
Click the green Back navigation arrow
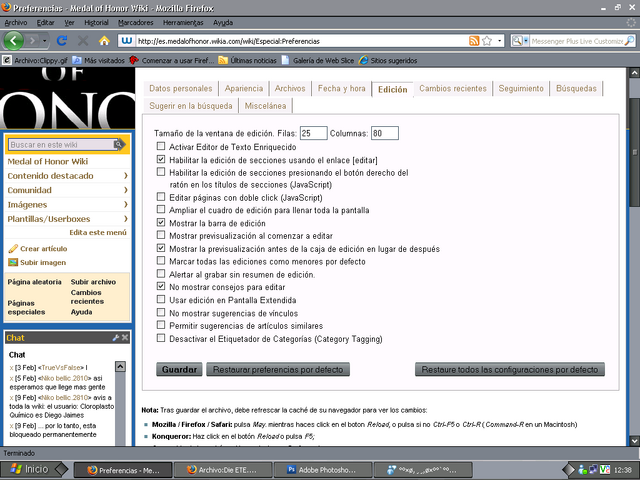point(13,41)
